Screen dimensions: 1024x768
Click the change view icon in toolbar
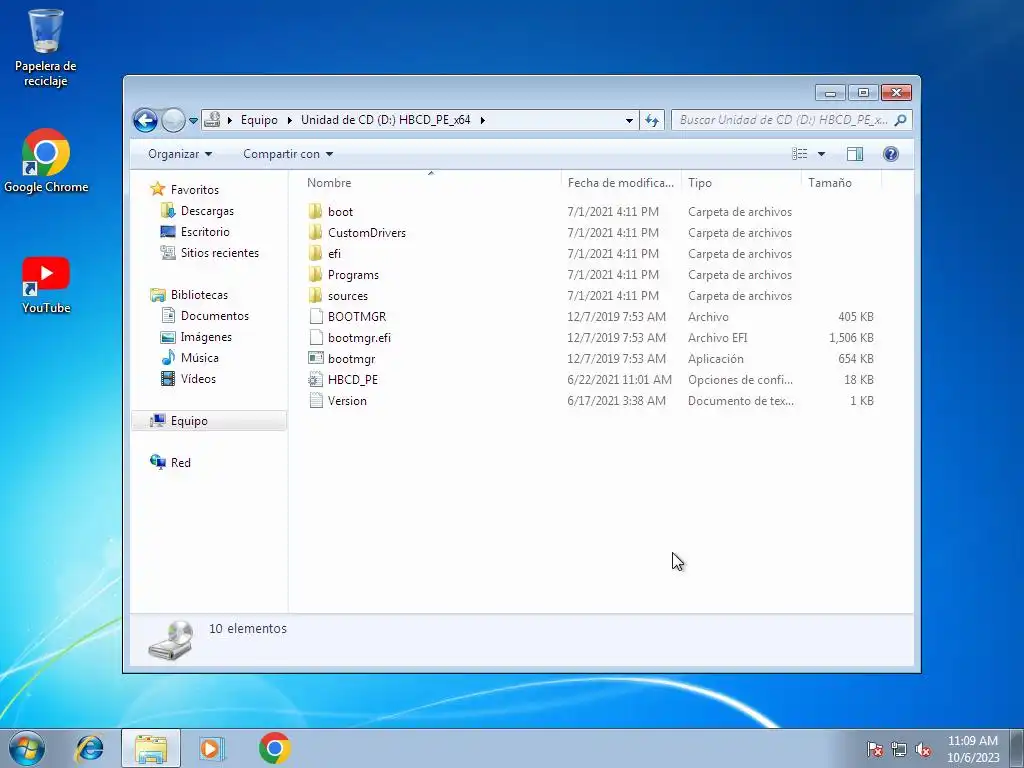click(x=799, y=153)
